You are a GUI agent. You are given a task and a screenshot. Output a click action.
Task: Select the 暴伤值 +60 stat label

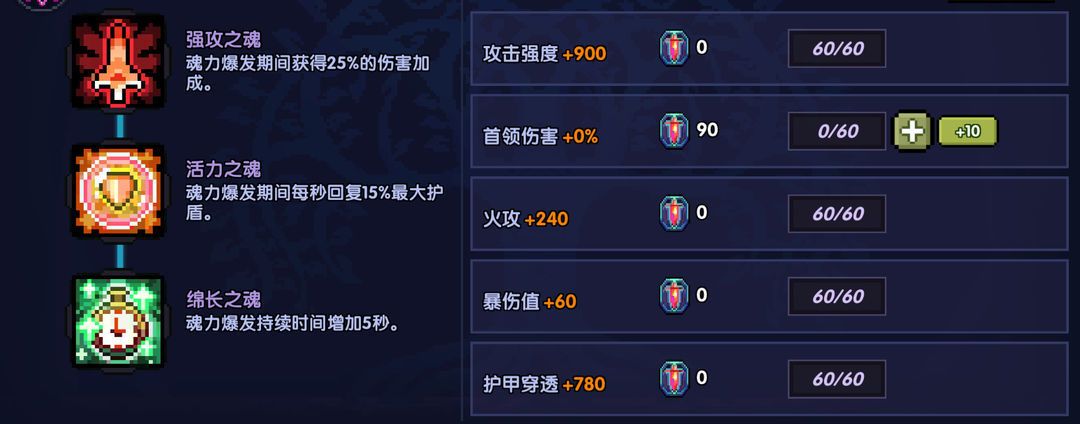pos(529,302)
